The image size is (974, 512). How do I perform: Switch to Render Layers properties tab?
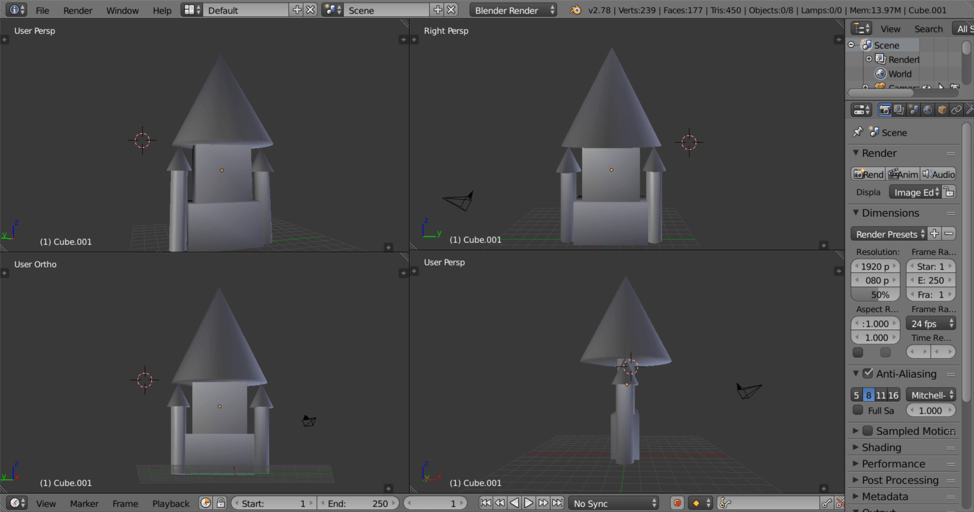899,110
